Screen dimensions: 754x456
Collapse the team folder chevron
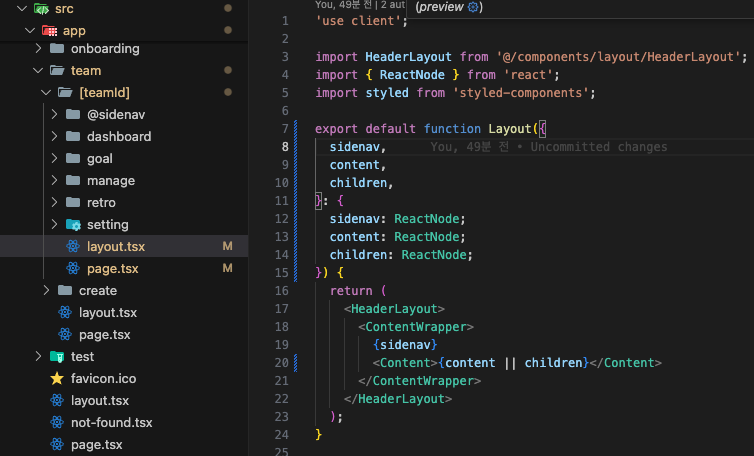coord(38,70)
